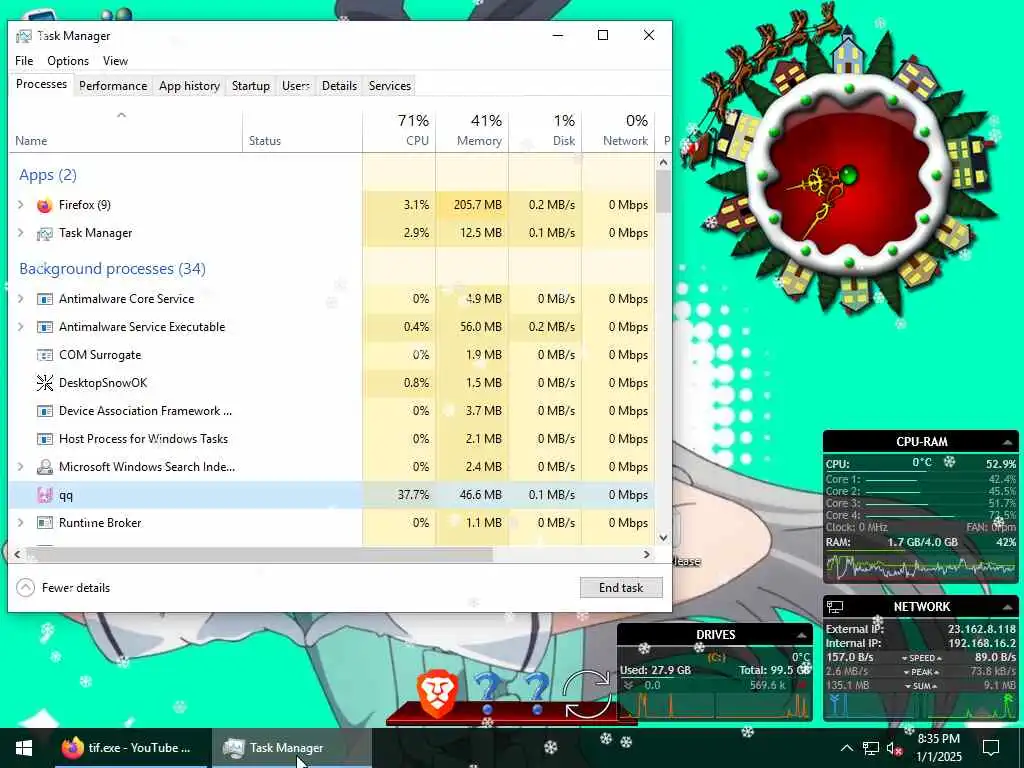Viewport: 1024px width, 768px height.
Task: Switch to the Startup tab
Action: coord(251,86)
